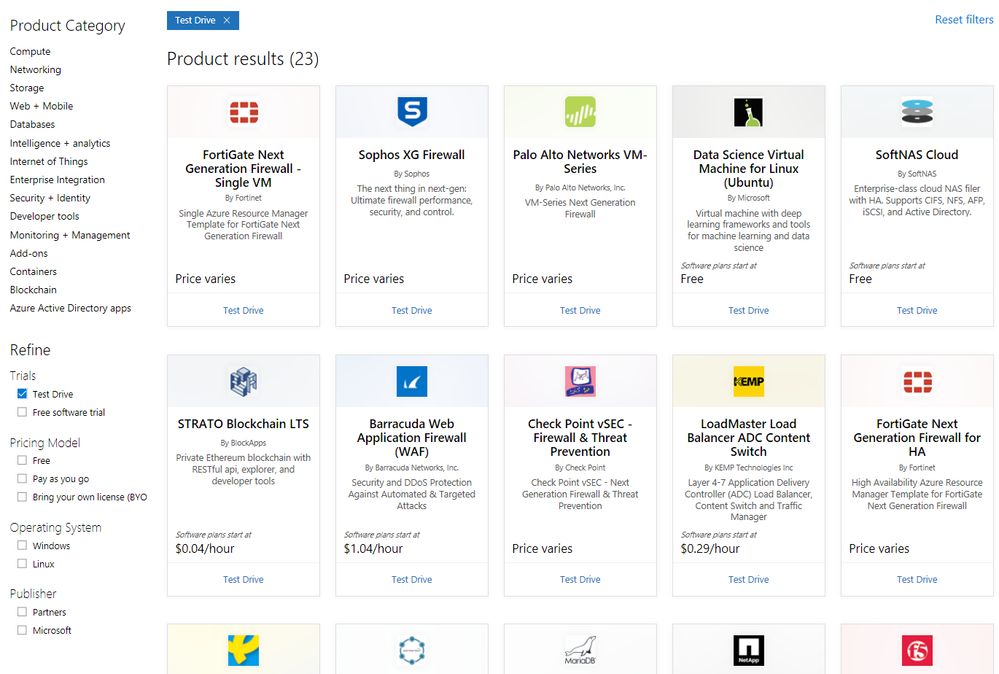The image size is (999, 674).
Task: Click Test Drive under FortiGate for HA
Action: click(917, 579)
